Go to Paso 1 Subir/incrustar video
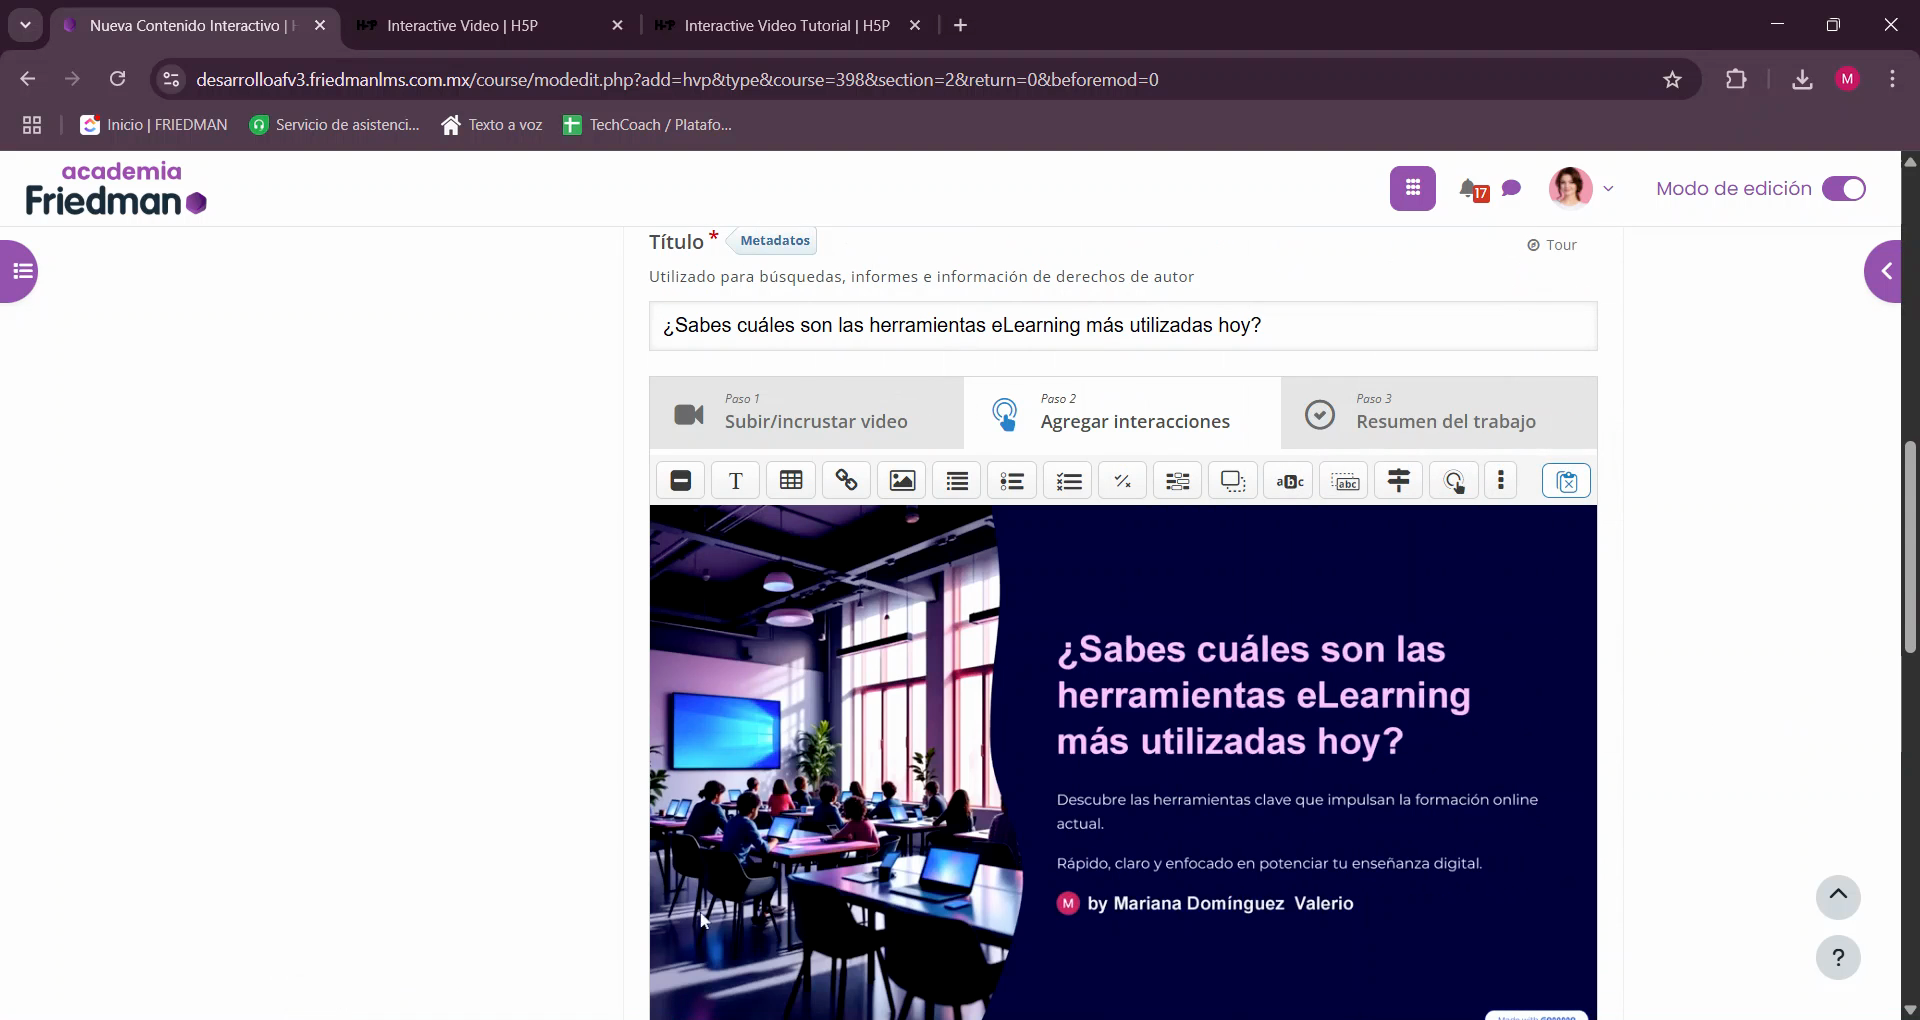Image resolution: width=1920 pixels, height=1020 pixels. (x=806, y=413)
